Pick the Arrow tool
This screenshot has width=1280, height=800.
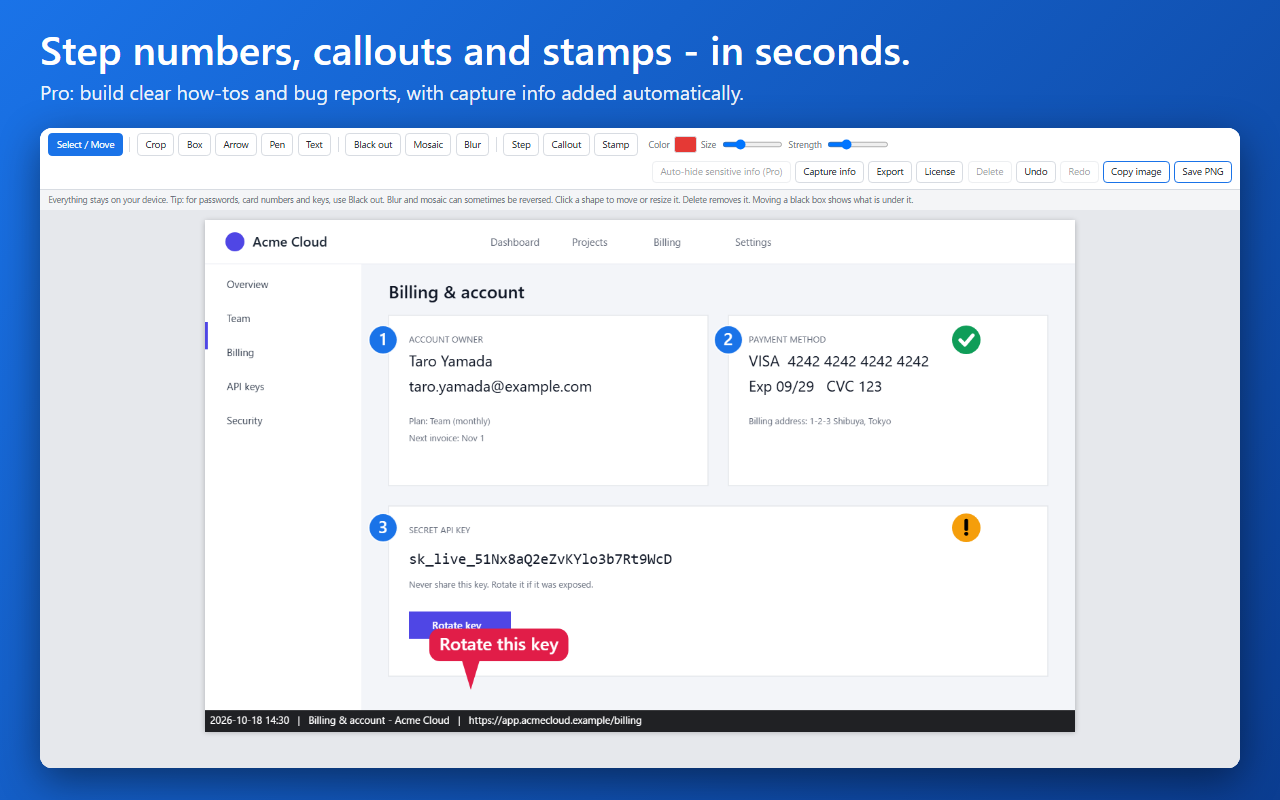[236, 145]
